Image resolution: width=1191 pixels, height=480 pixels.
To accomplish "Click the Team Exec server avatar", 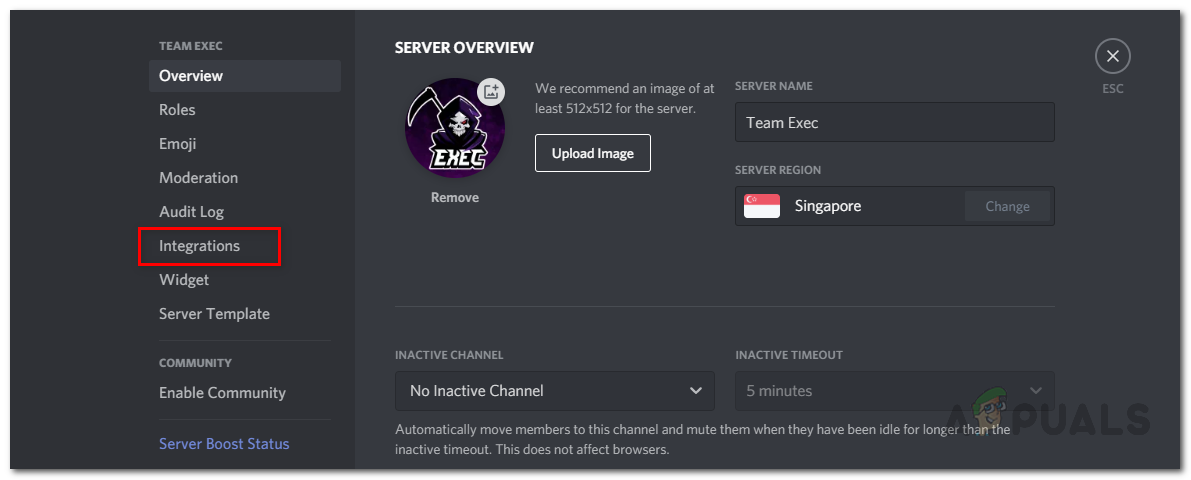I will click(452, 130).
